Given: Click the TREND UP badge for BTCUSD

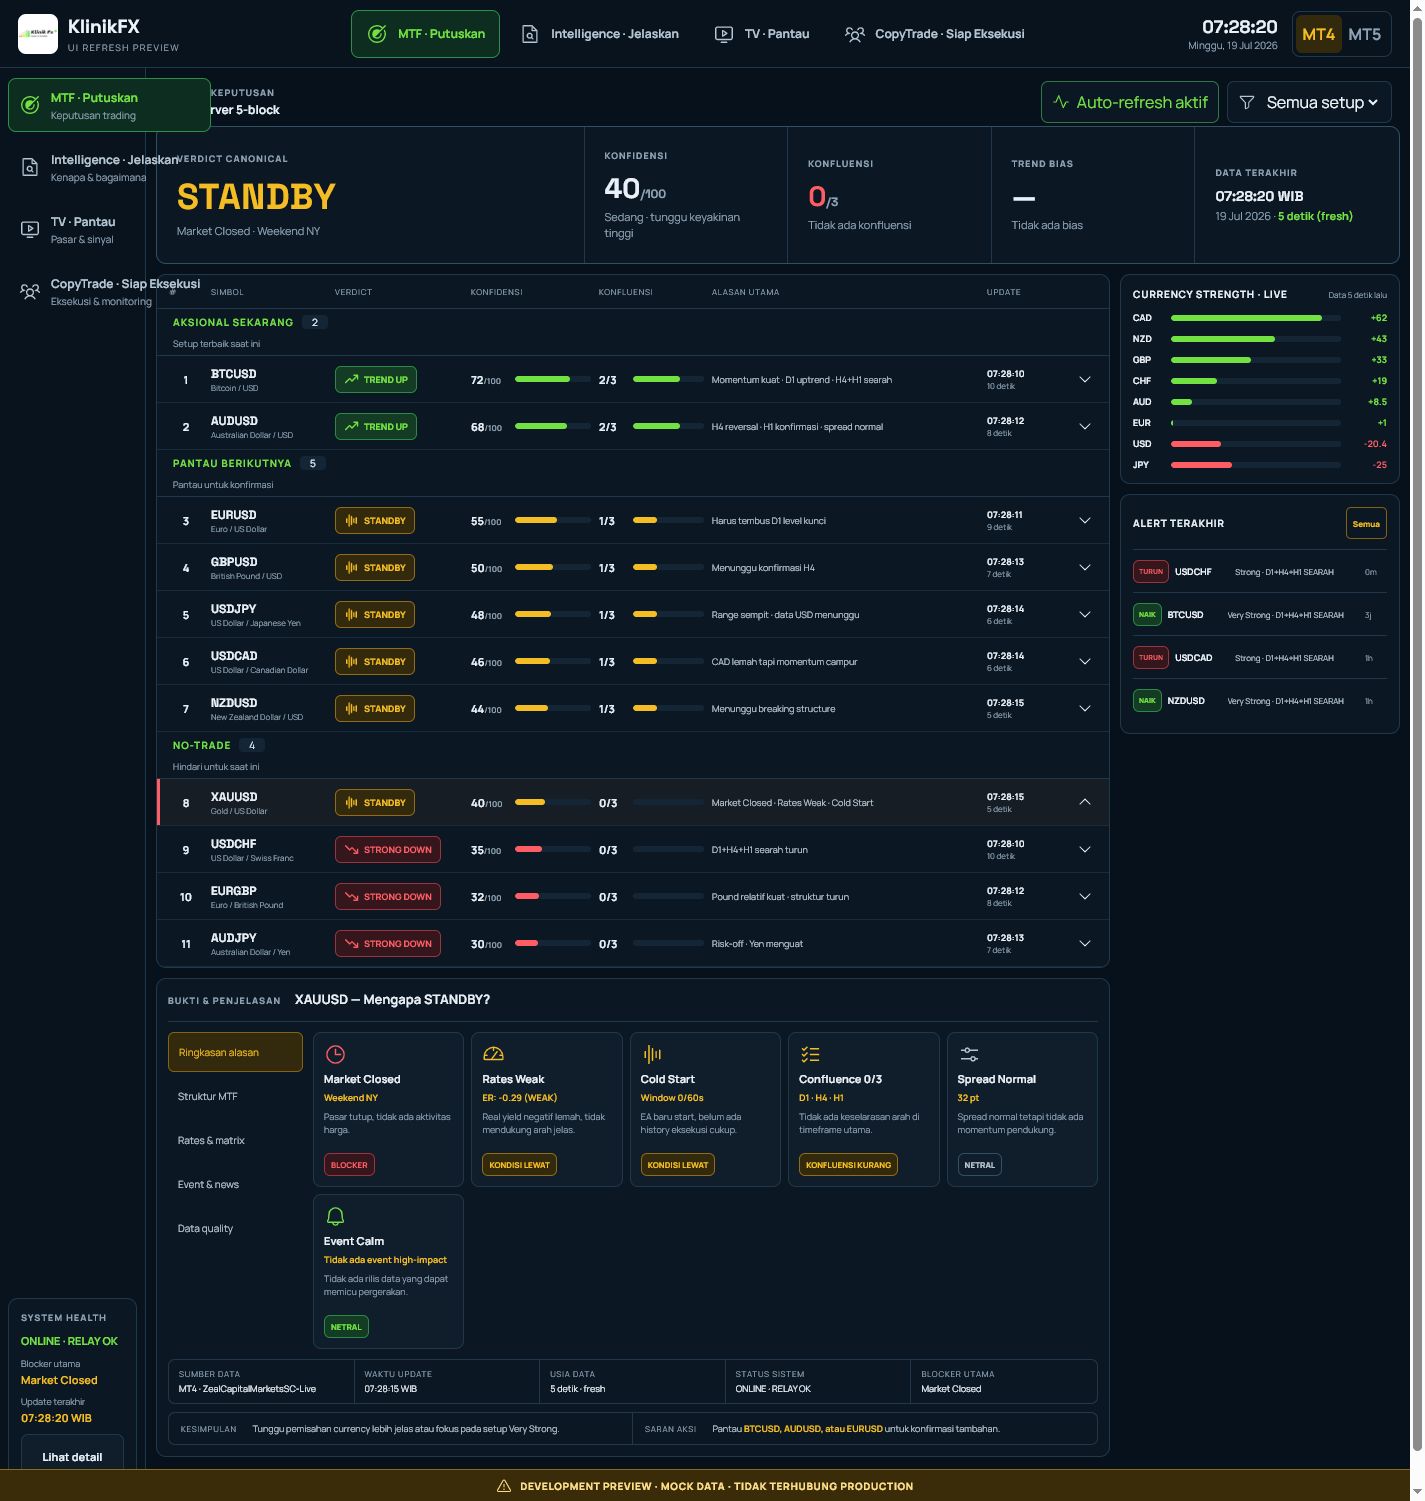Looking at the screenshot, I should [376, 380].
